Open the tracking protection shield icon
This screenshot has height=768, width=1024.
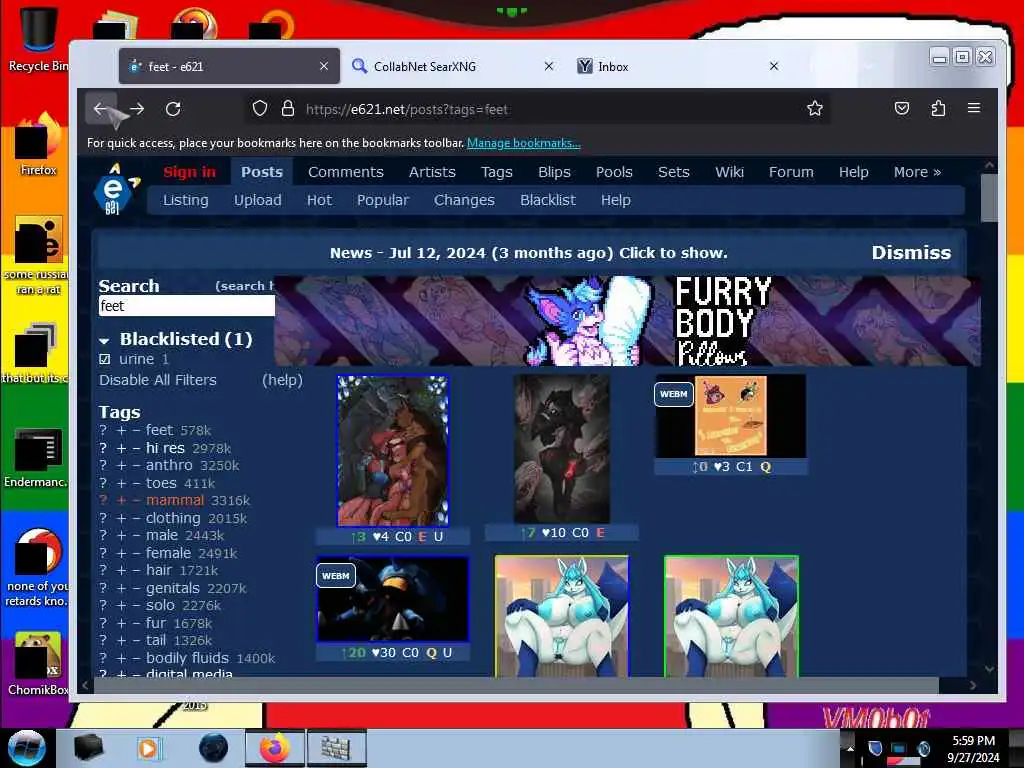tap(260, 108)
